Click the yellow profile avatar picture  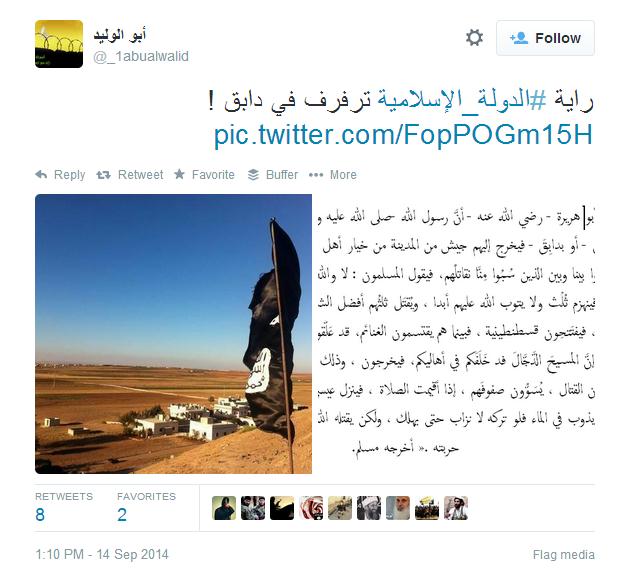point(59,44)
